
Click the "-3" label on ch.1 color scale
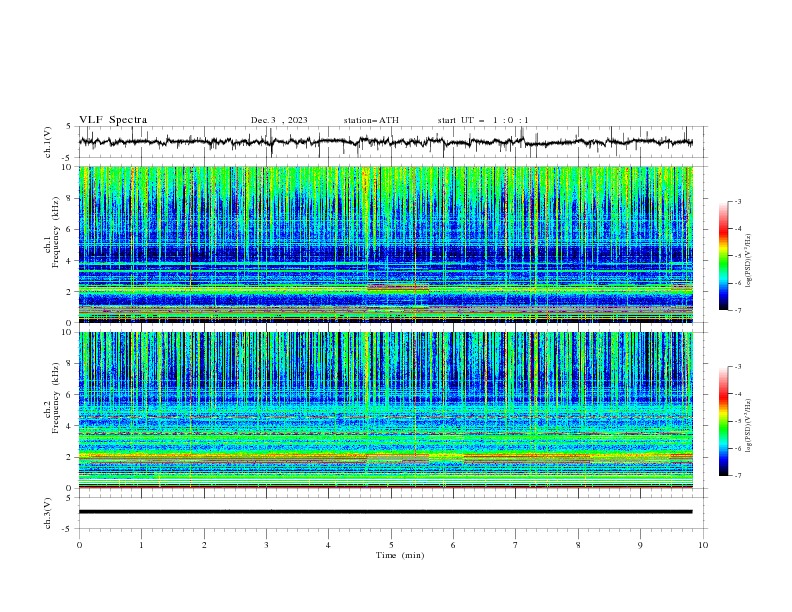click(x=738, y=201)
